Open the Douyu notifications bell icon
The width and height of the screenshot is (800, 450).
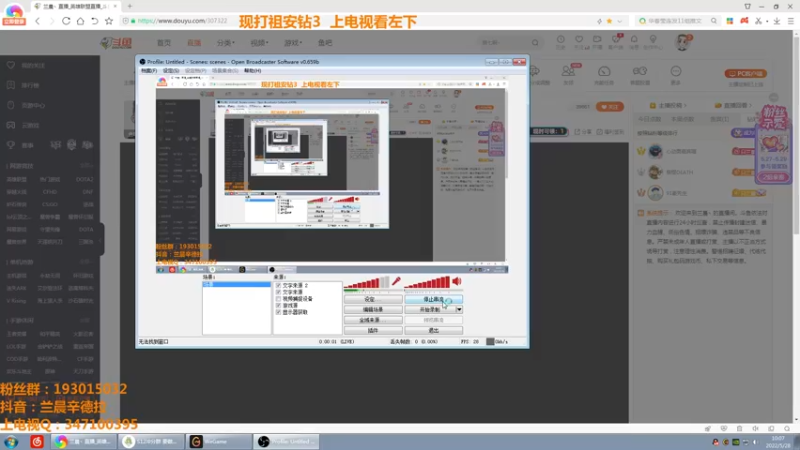click(x=634, y=40)
